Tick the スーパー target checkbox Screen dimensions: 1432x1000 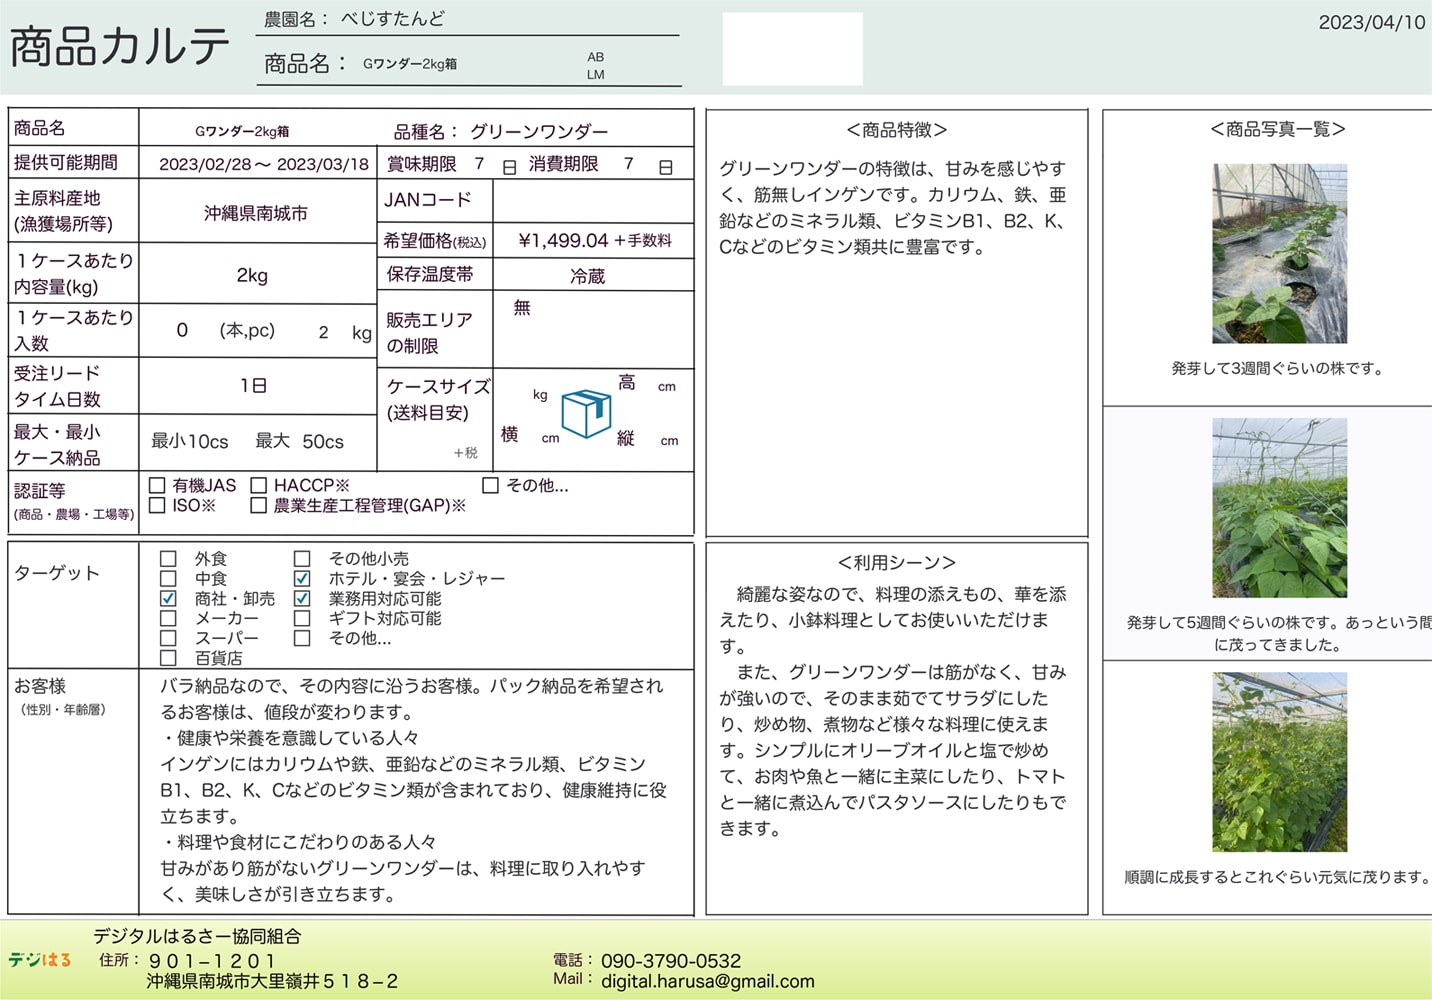(x=169, y=639)
